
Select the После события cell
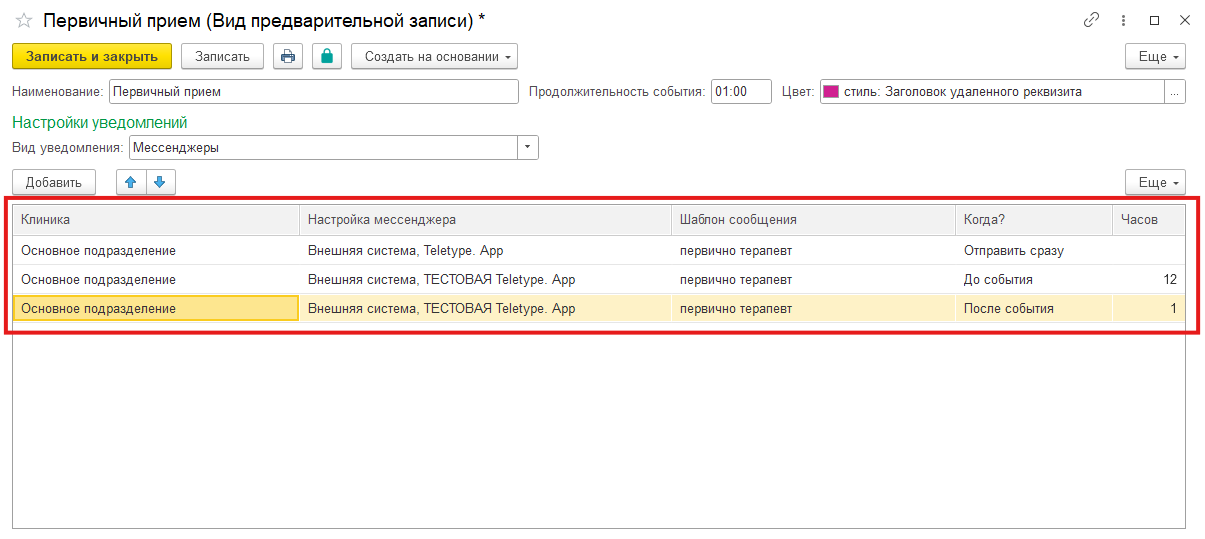1033,309
